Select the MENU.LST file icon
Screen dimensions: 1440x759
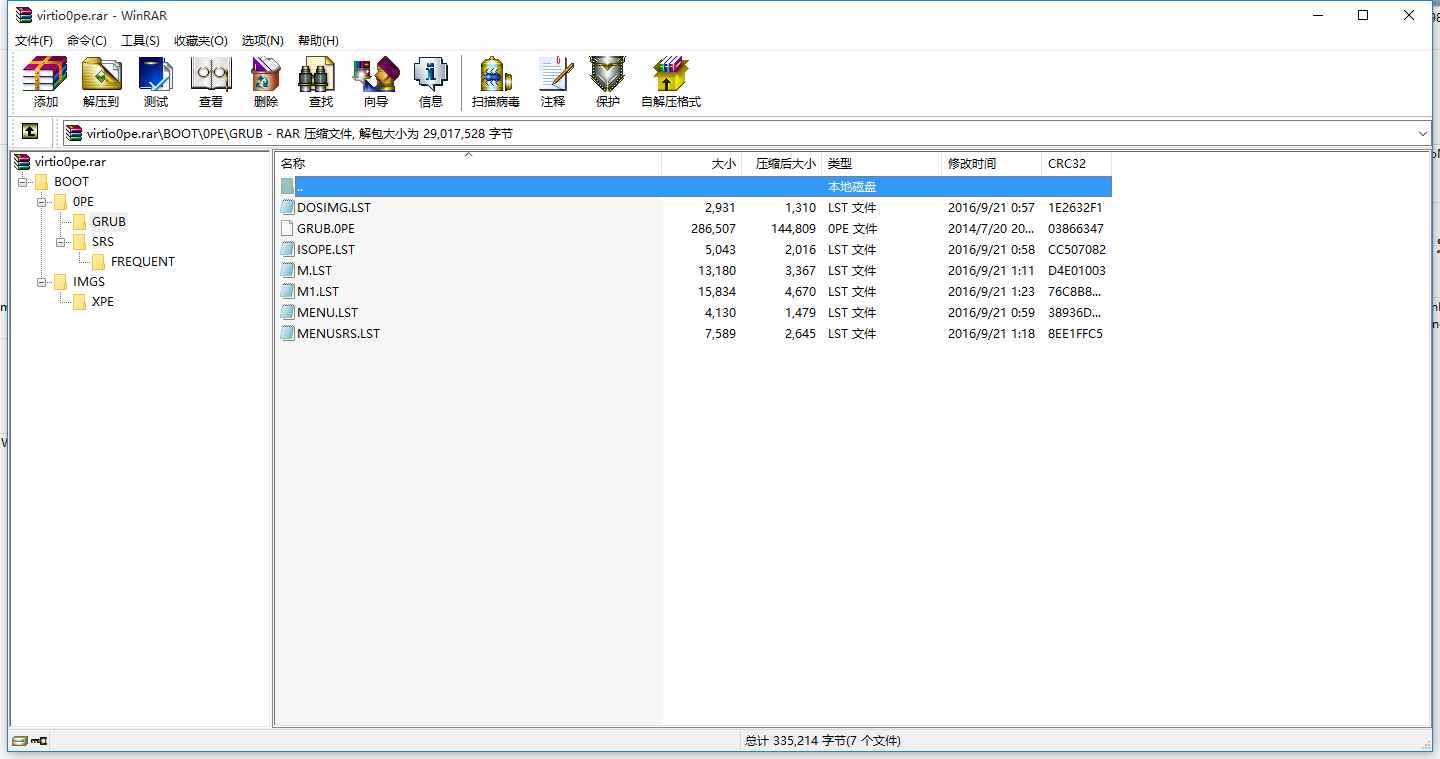(x=288, y=313)
